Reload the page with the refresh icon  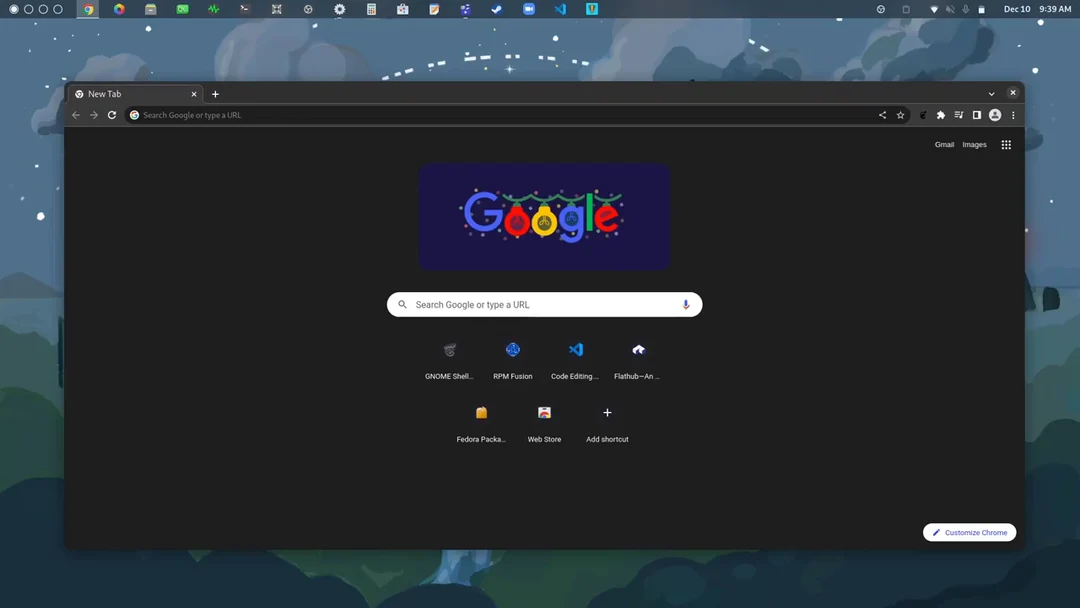(112, 114)
